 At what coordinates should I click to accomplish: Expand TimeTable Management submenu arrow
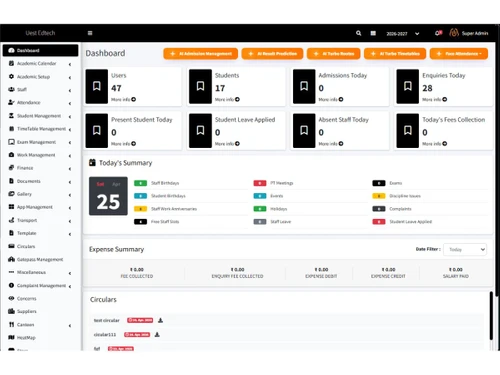(x=70, y=129)
